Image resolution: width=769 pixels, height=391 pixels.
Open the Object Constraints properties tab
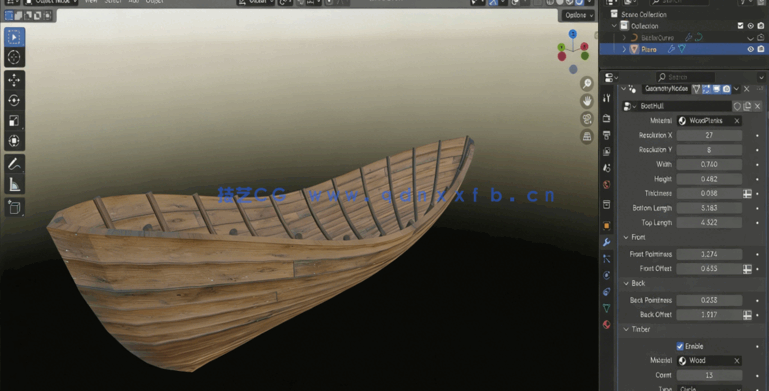pos(607,291)
